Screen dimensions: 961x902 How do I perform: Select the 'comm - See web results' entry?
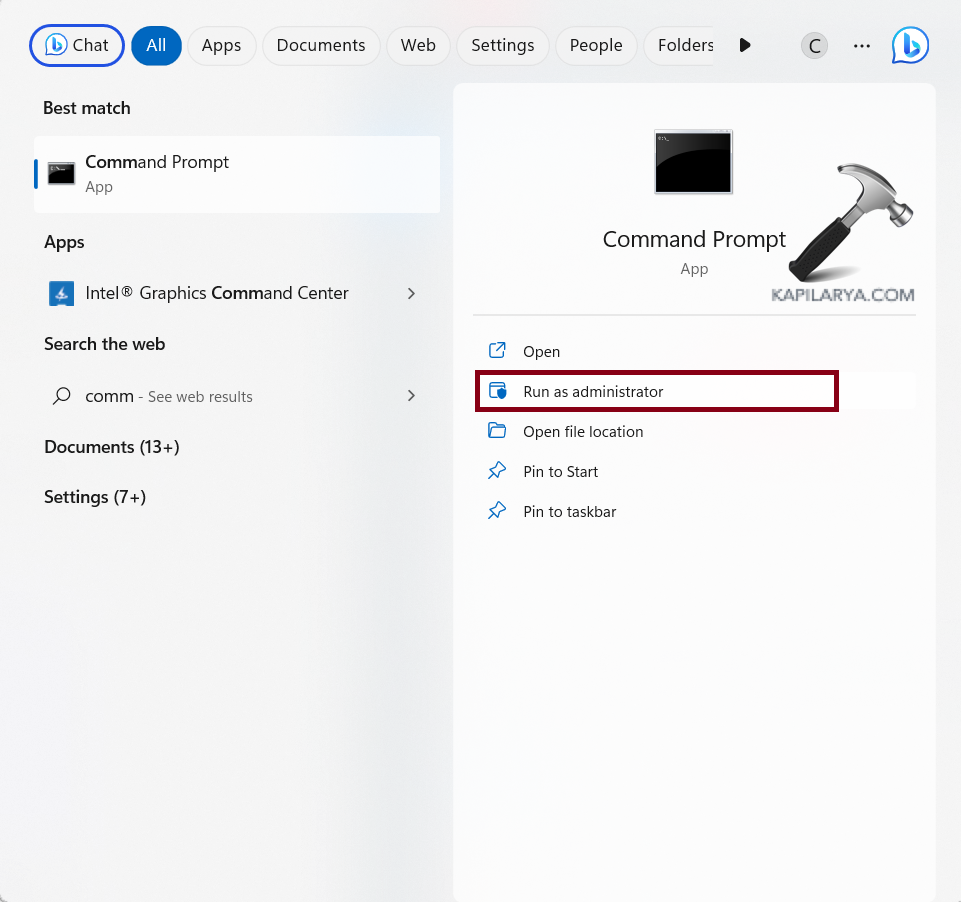point(237,396)
